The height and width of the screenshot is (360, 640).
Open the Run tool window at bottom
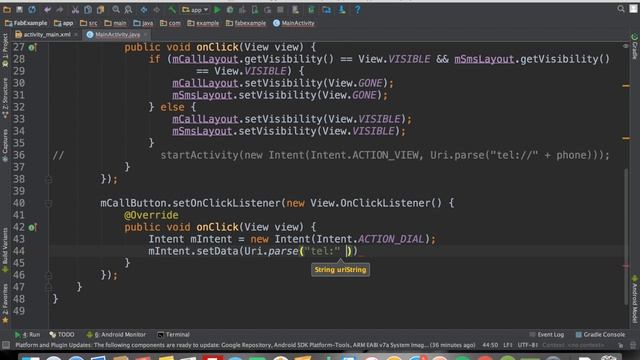coord(28,334)
